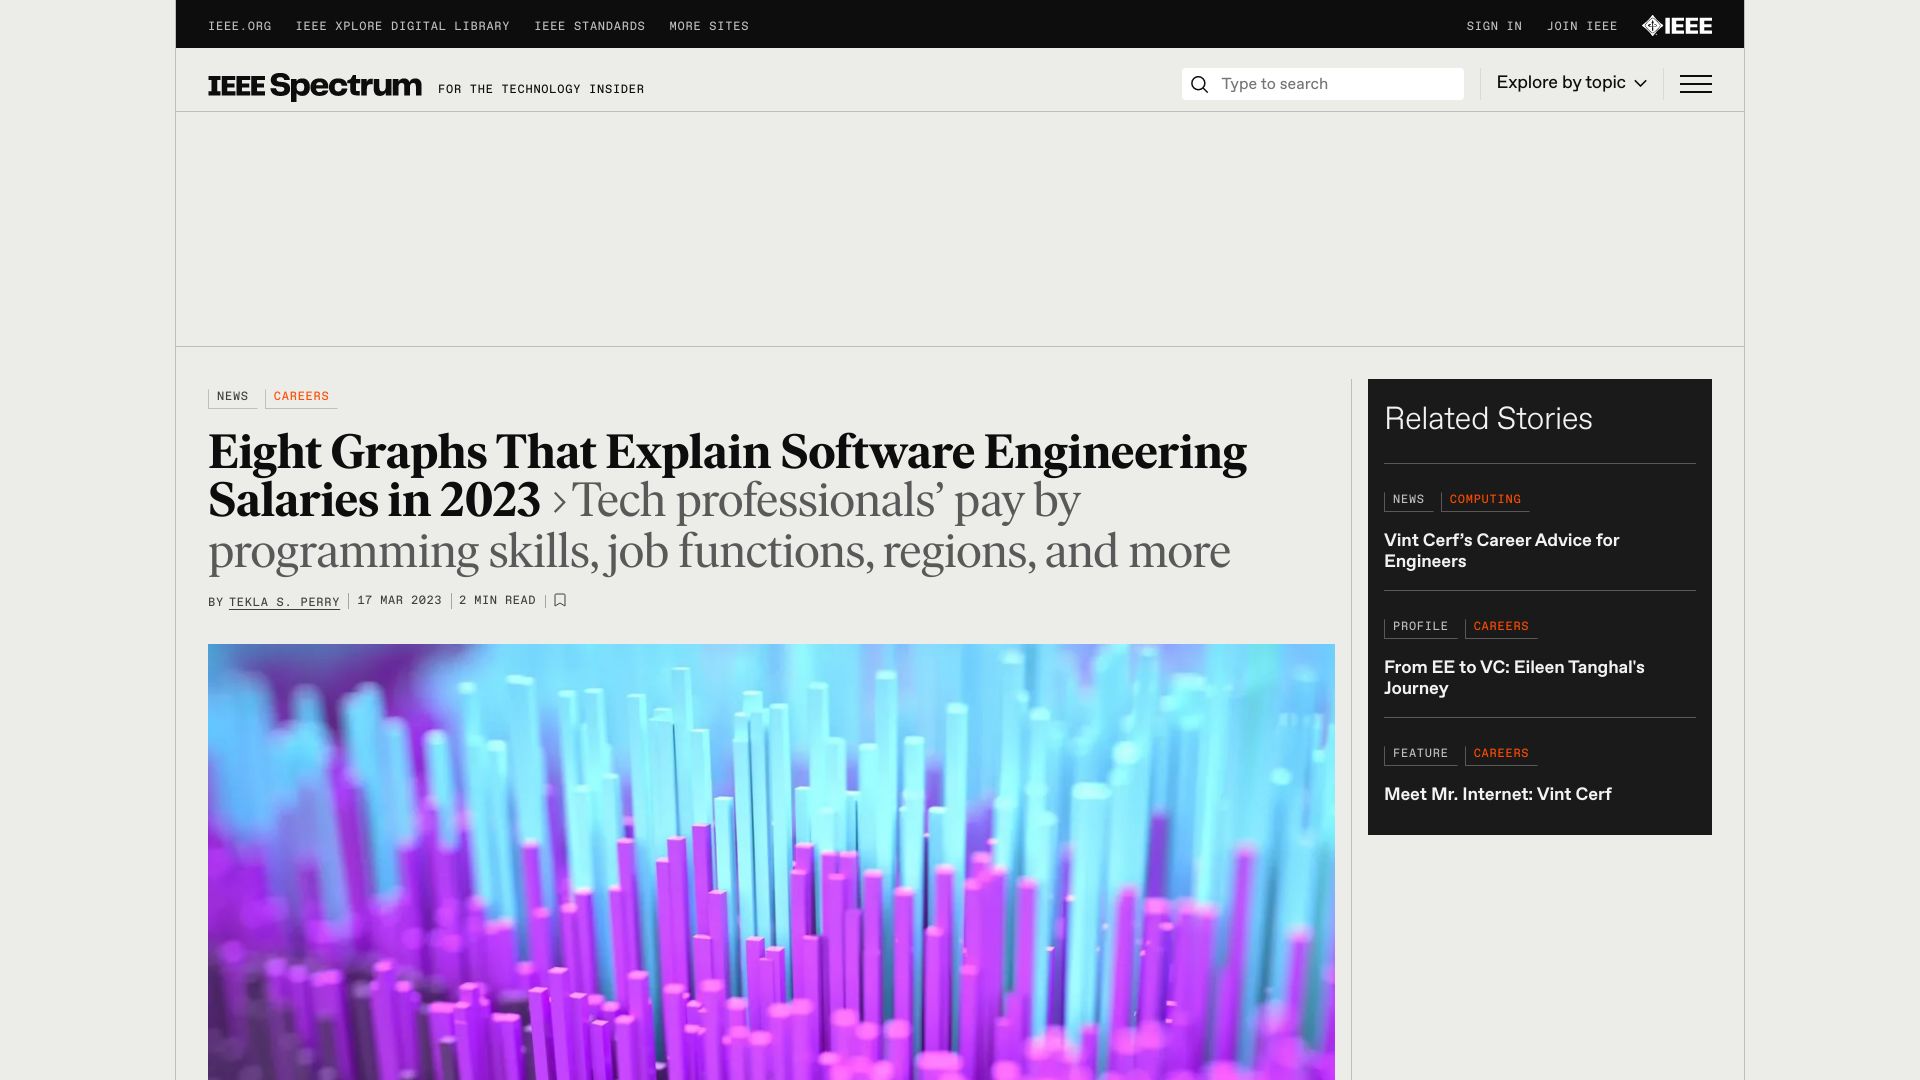Open the MORE SITES menu

(709, 26)
